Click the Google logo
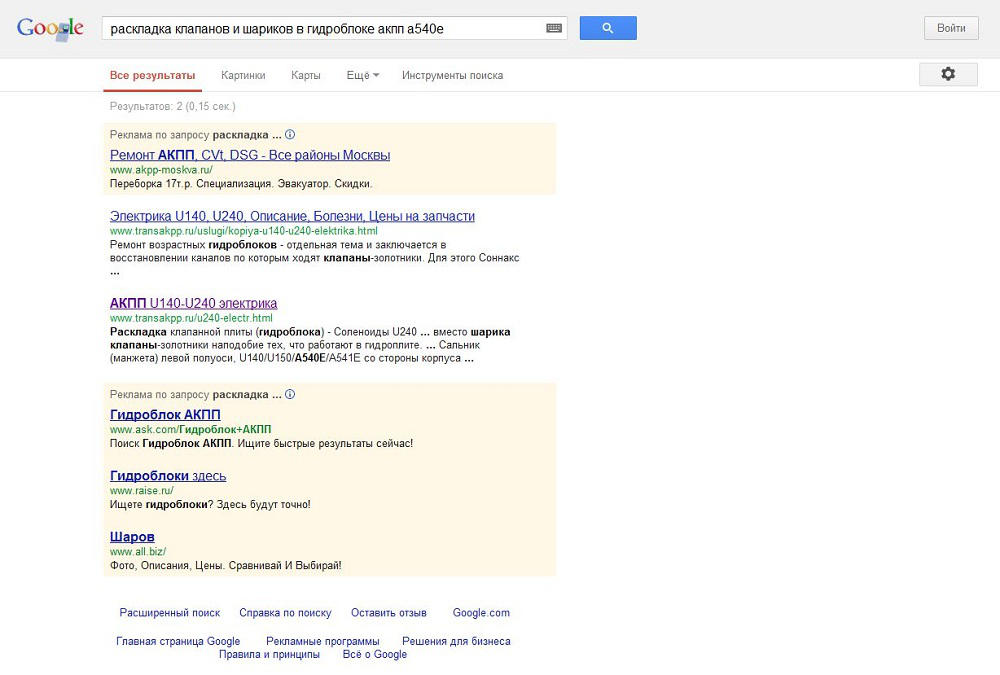Image resolution: width=1000 pixels, height=675 pixels. tap(50, 28)
